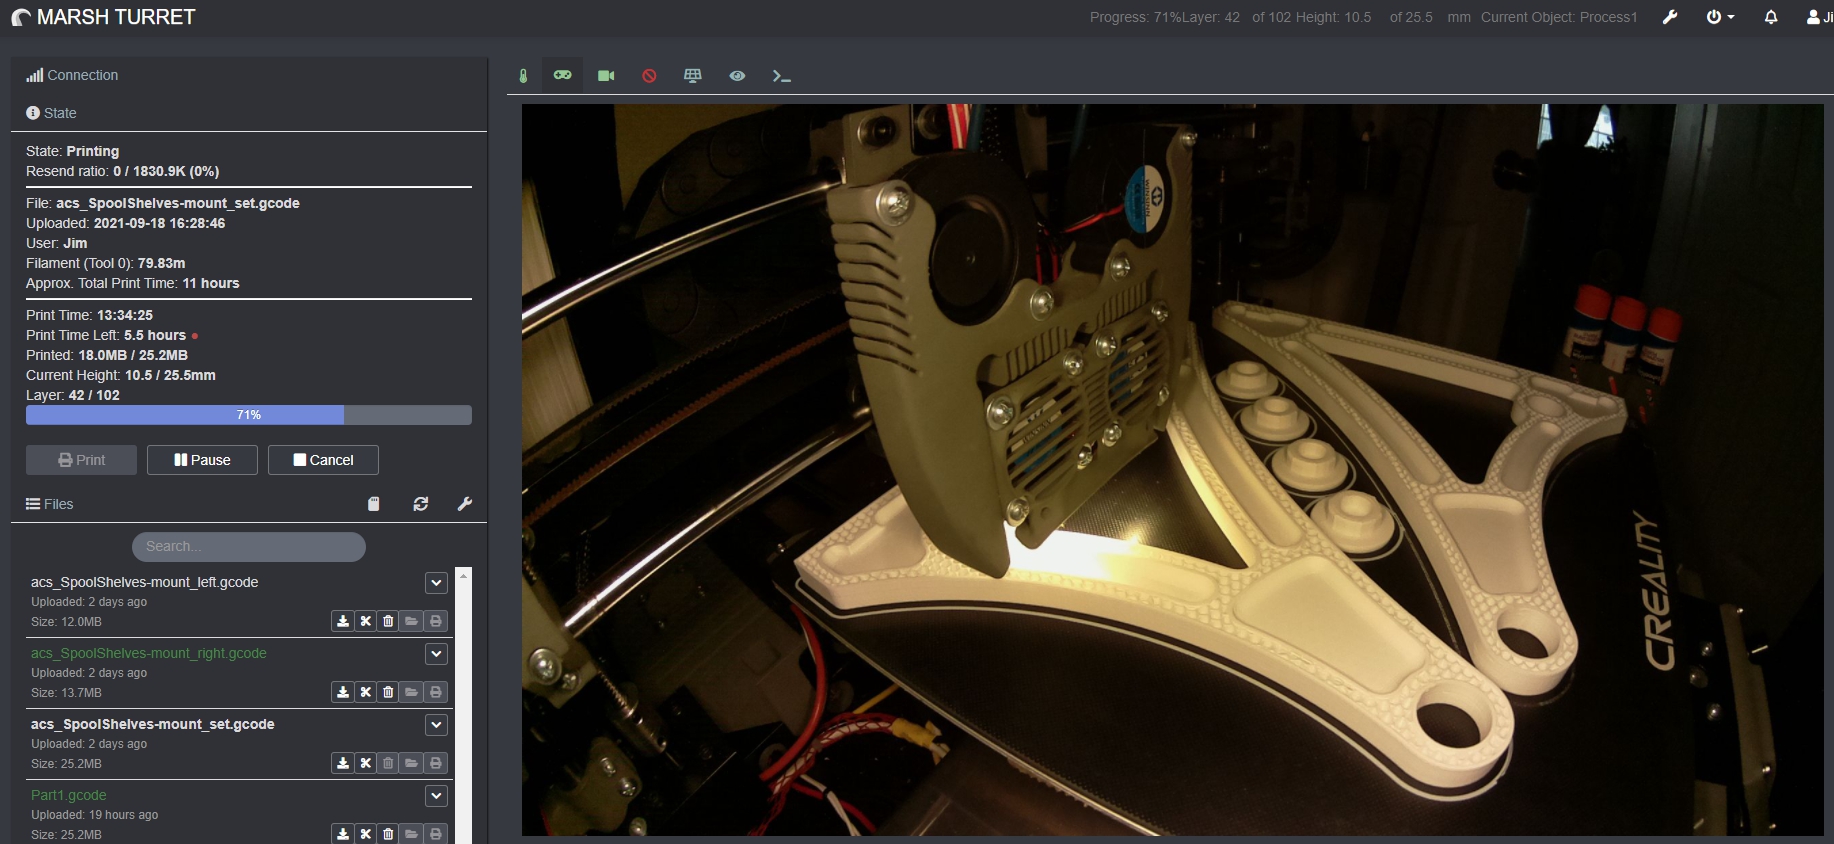This screenshot has height=844, width=1834.
Task: Pause the current print job
Action: coord(202,460)
